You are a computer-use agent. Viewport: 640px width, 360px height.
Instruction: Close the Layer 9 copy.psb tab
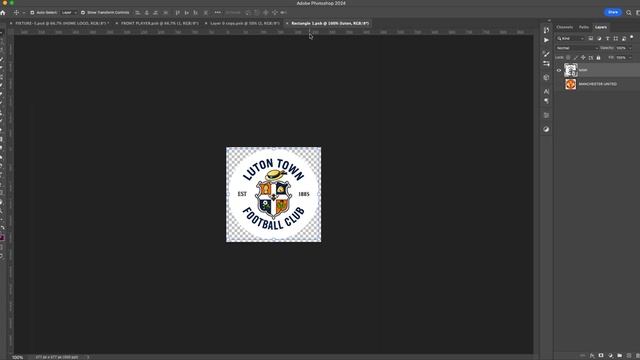click(206, 24)
